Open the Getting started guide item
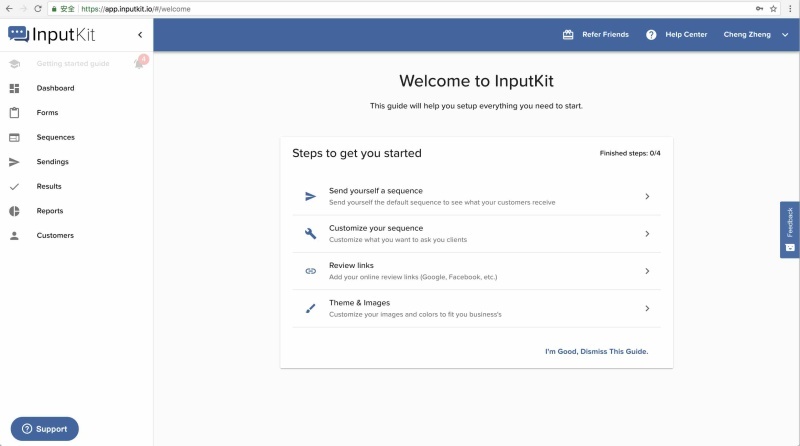The image size is (800, 446). [73, 64]
